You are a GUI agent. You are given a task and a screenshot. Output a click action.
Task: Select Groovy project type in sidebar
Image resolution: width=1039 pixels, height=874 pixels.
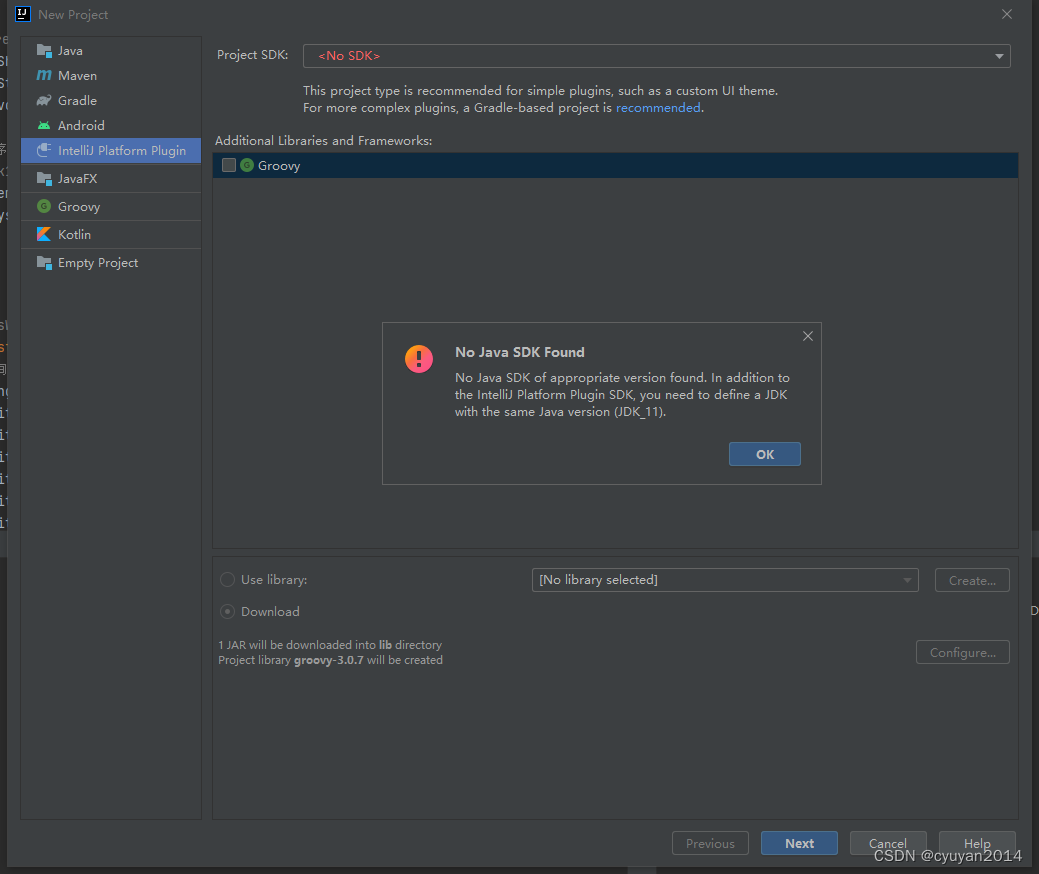pos(111,206)
